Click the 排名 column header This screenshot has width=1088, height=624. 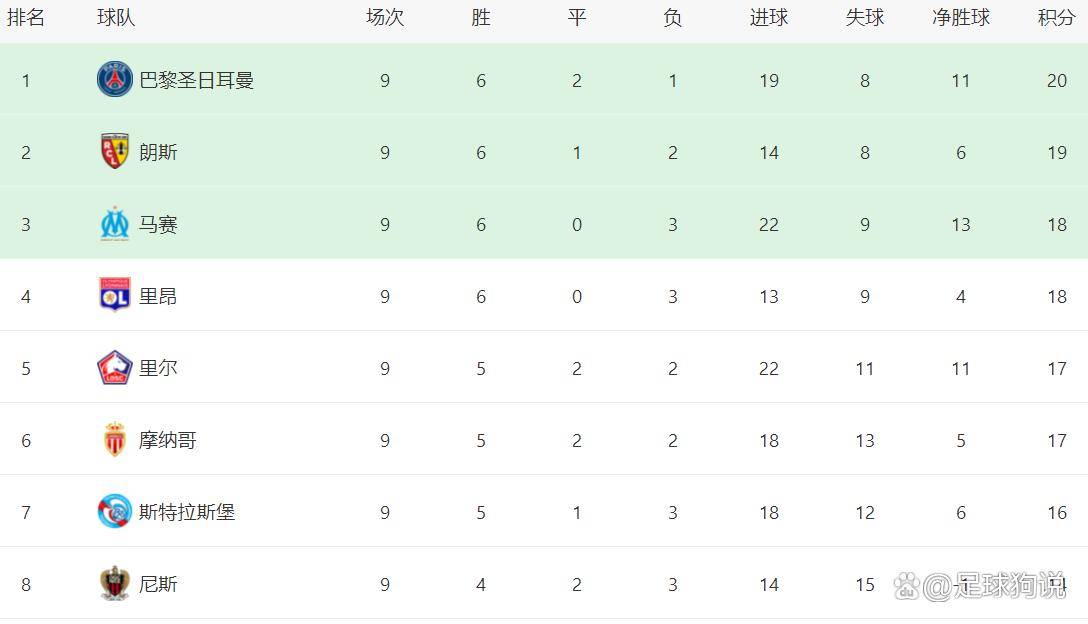pos(26,18)
